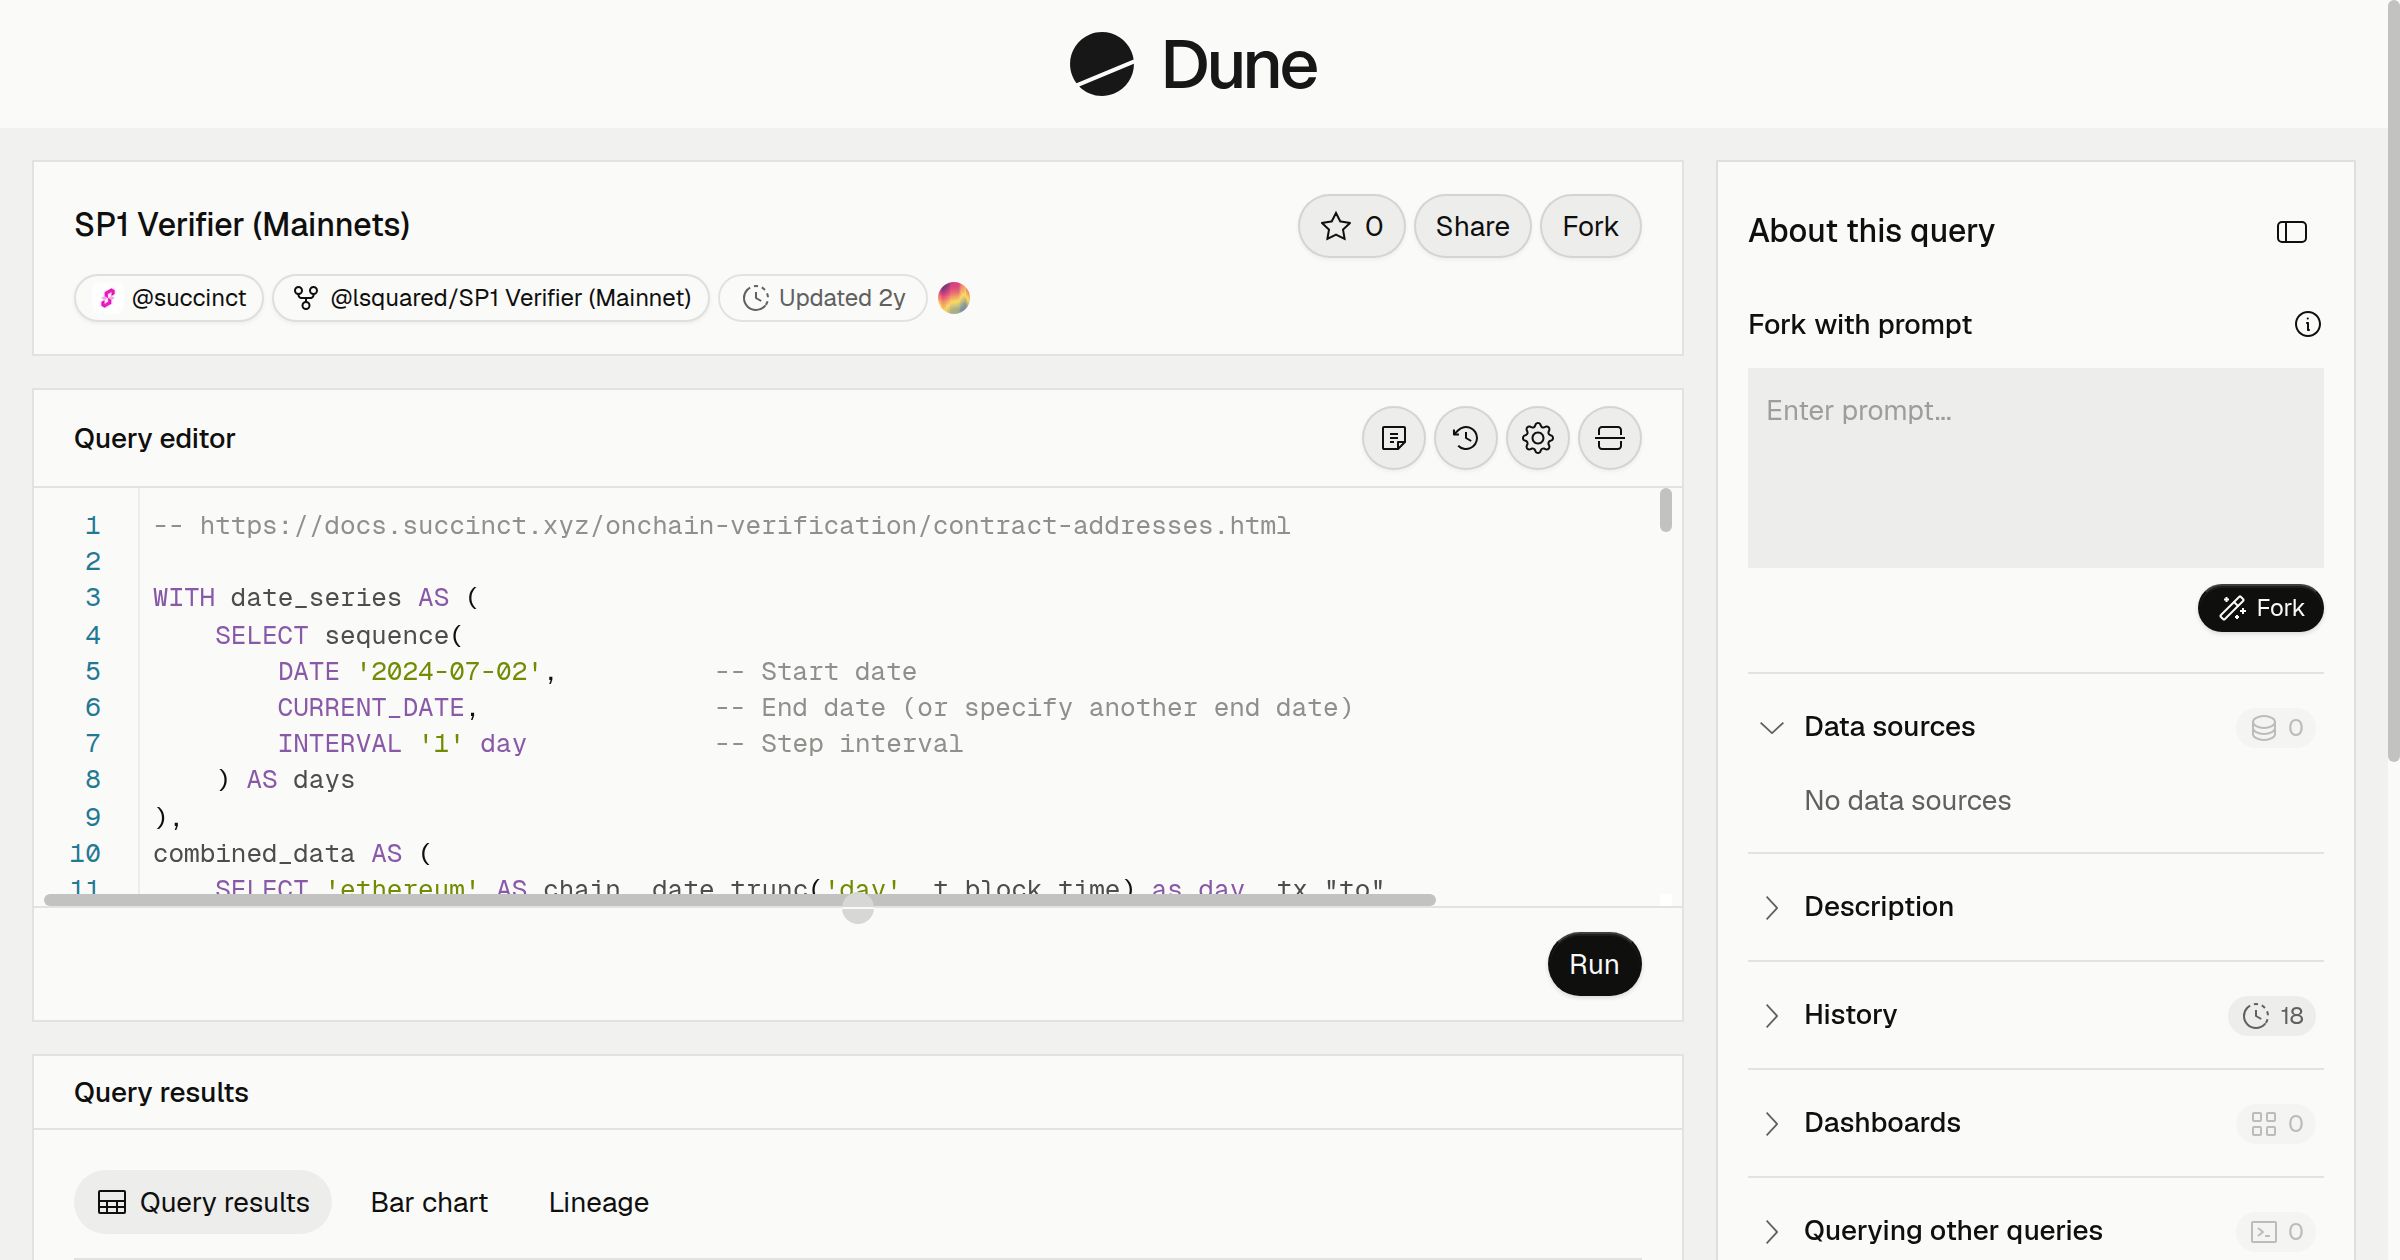Fork the query using top Fork button

(x=1590, y=226)
